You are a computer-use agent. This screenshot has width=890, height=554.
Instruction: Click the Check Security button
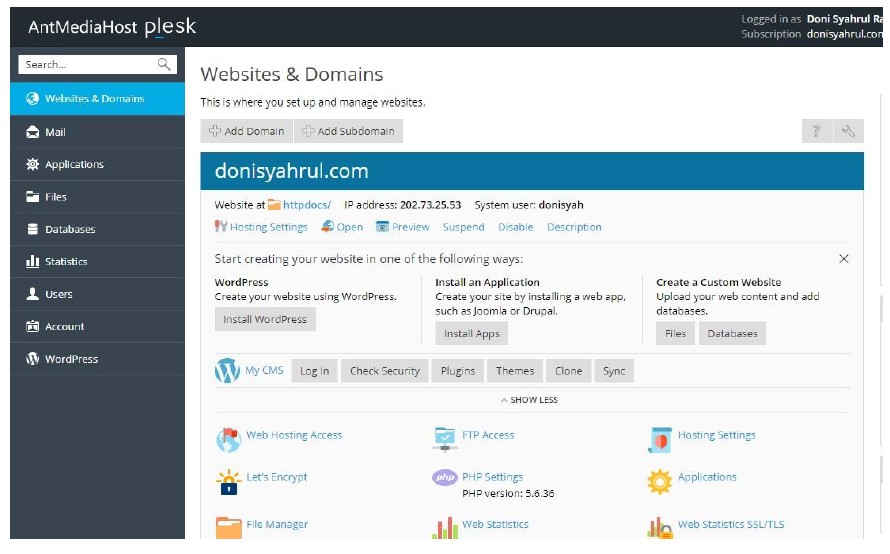[385, 371]
